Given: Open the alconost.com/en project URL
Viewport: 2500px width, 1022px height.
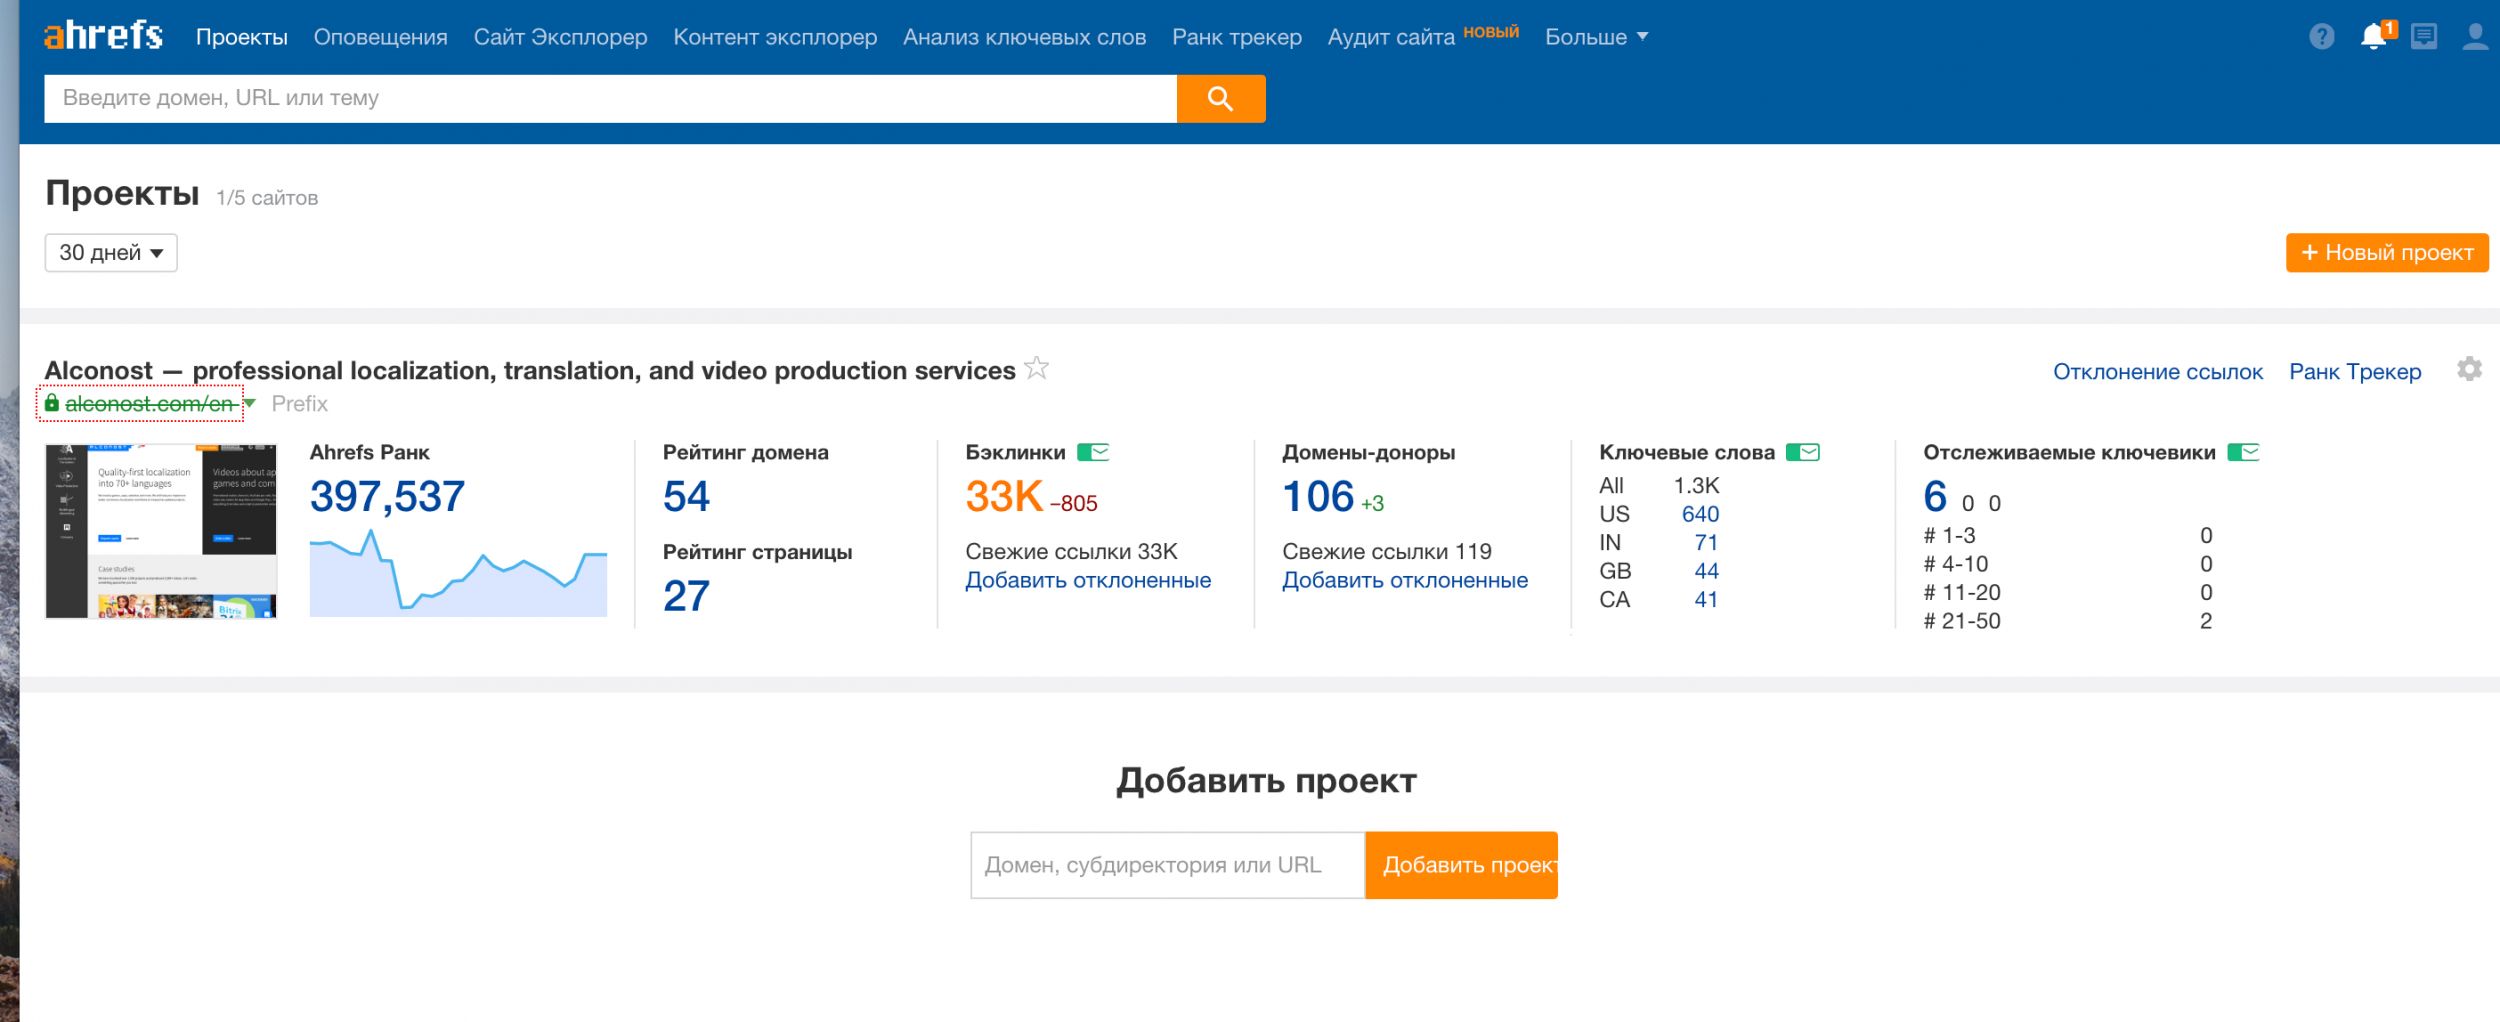Looking at the screenshot, I should [149, 403].
